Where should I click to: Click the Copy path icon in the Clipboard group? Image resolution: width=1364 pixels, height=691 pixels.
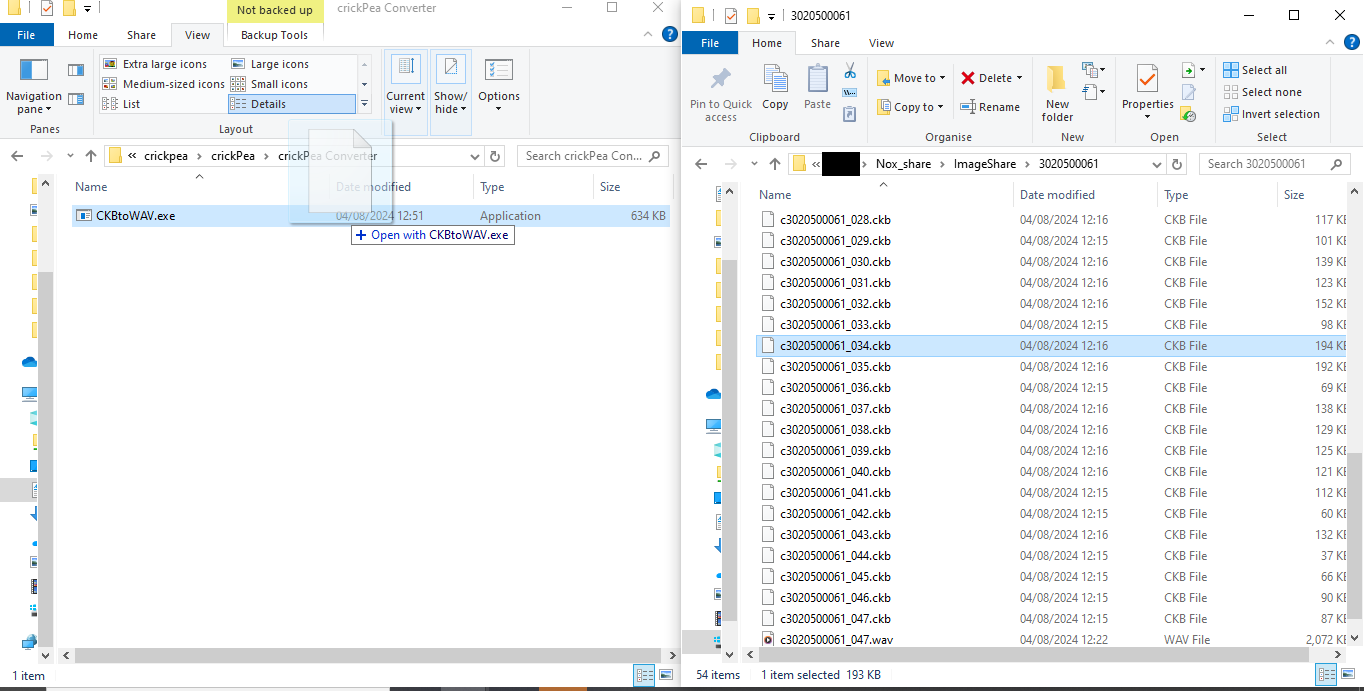coord(850,93)
